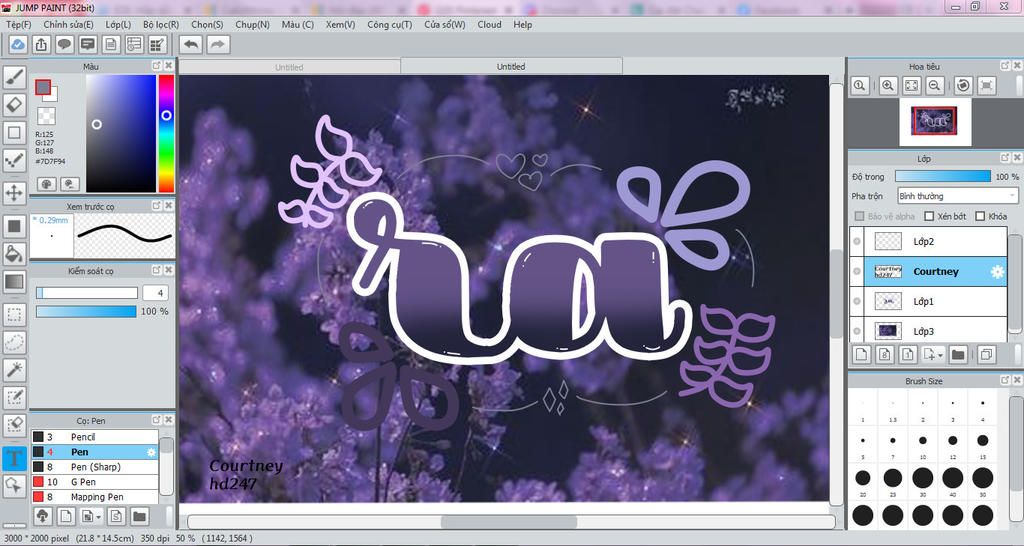Viewport: 1024px width, 546px height.
Task: Select the Select Eraser tool
Action: coord(14,425)
